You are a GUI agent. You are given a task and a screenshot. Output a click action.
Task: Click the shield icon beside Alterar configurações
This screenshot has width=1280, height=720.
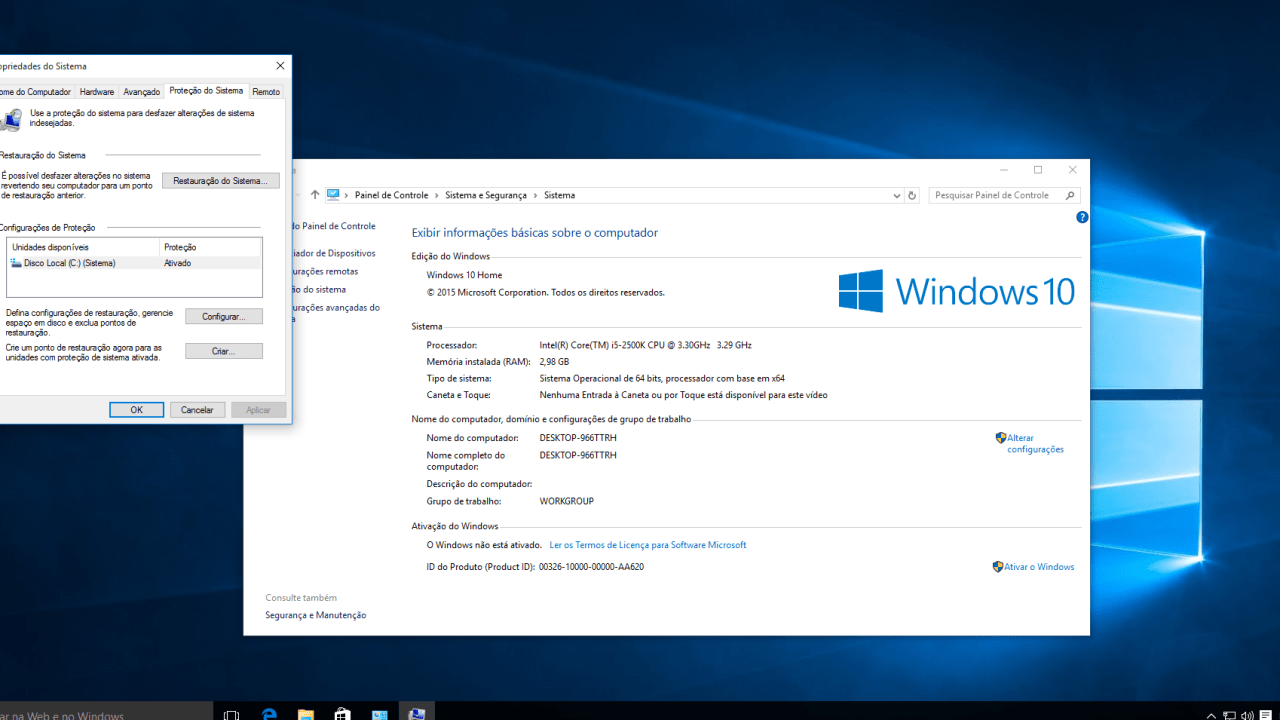click(x=1001, y=438)
